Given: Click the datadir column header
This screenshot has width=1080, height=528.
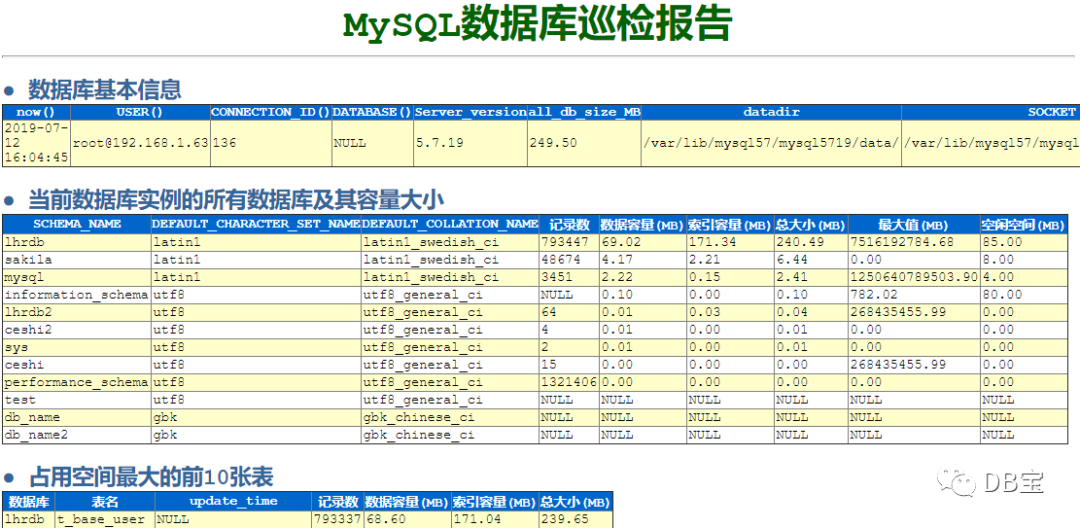Looking at the screenshot, I should [771, 112].
